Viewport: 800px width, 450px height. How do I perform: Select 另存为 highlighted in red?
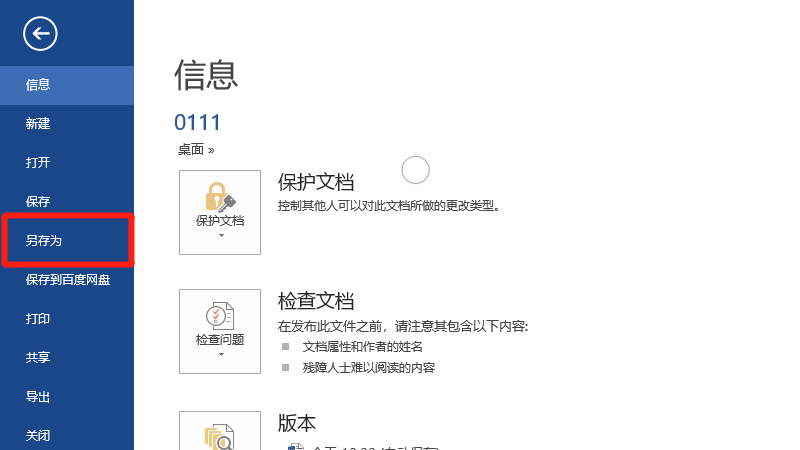coord(44,241)
